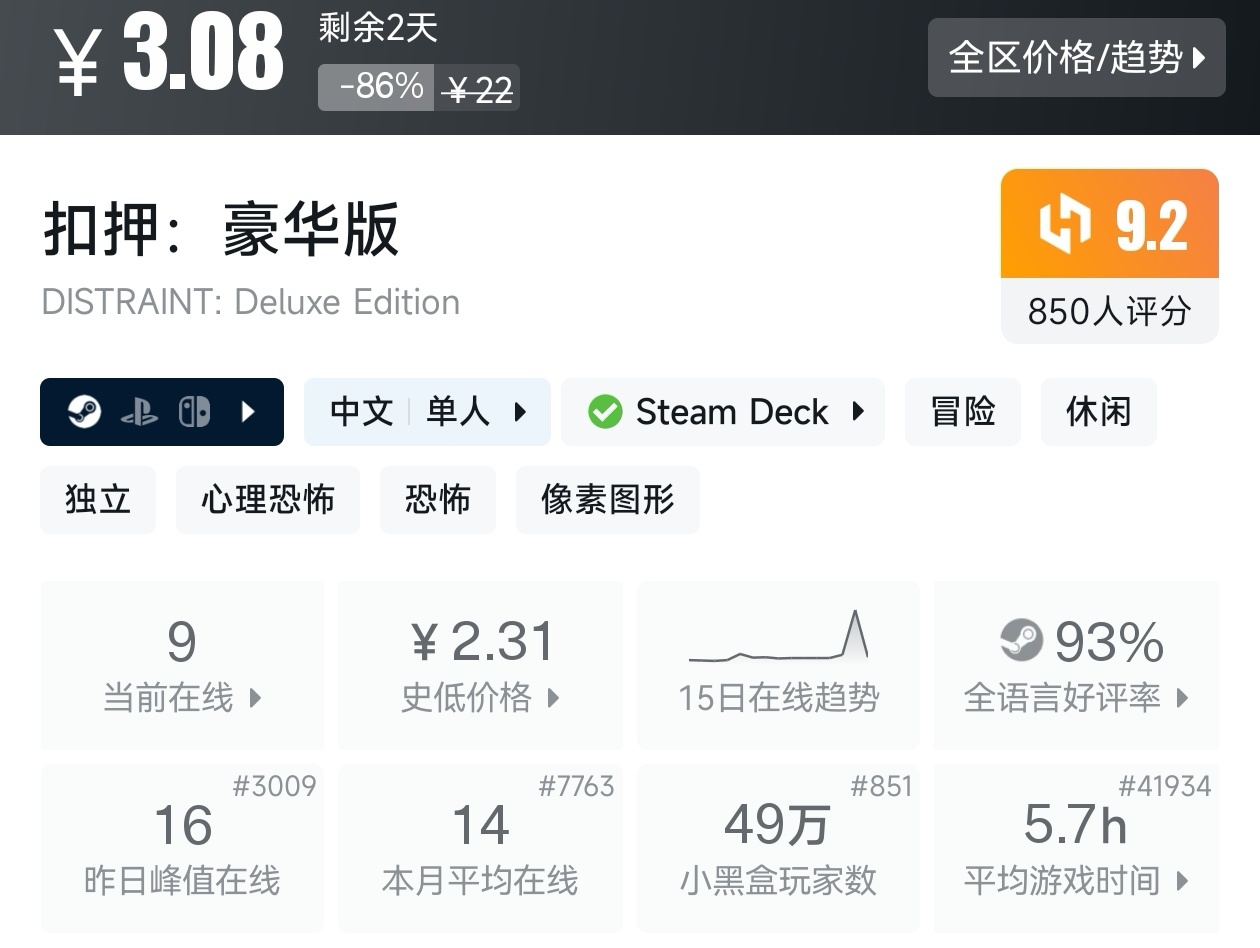Expand the 当前在线 player count details
The height and width of the screenshot is (948, 1260).
click(182, 697)
